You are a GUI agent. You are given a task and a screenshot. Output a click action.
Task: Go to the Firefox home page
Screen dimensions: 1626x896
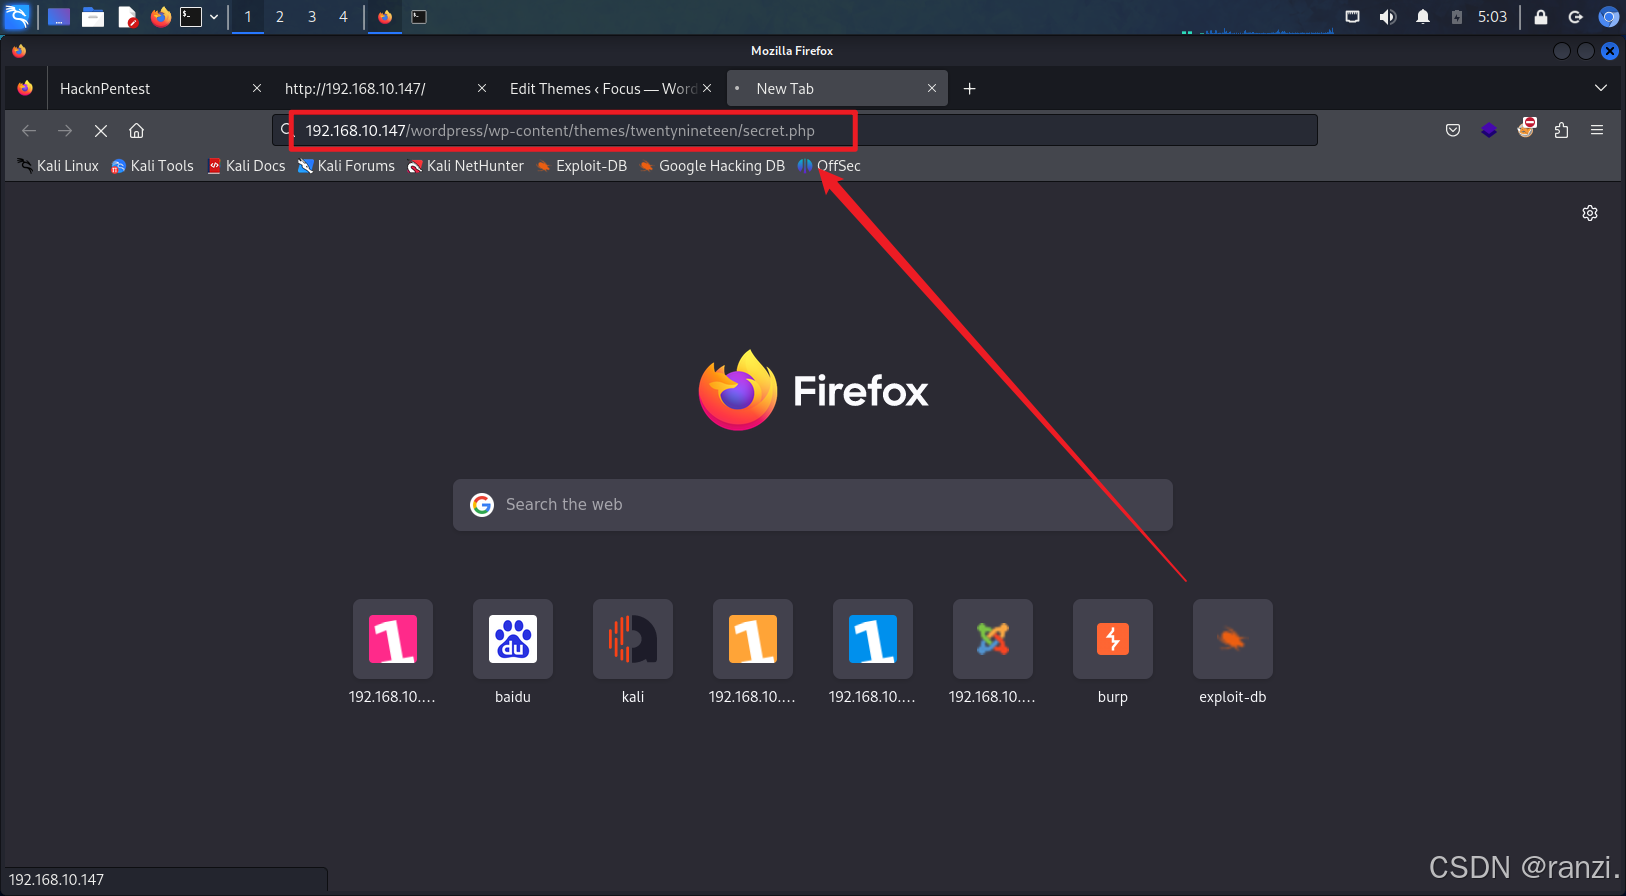(x=137, y=131)
